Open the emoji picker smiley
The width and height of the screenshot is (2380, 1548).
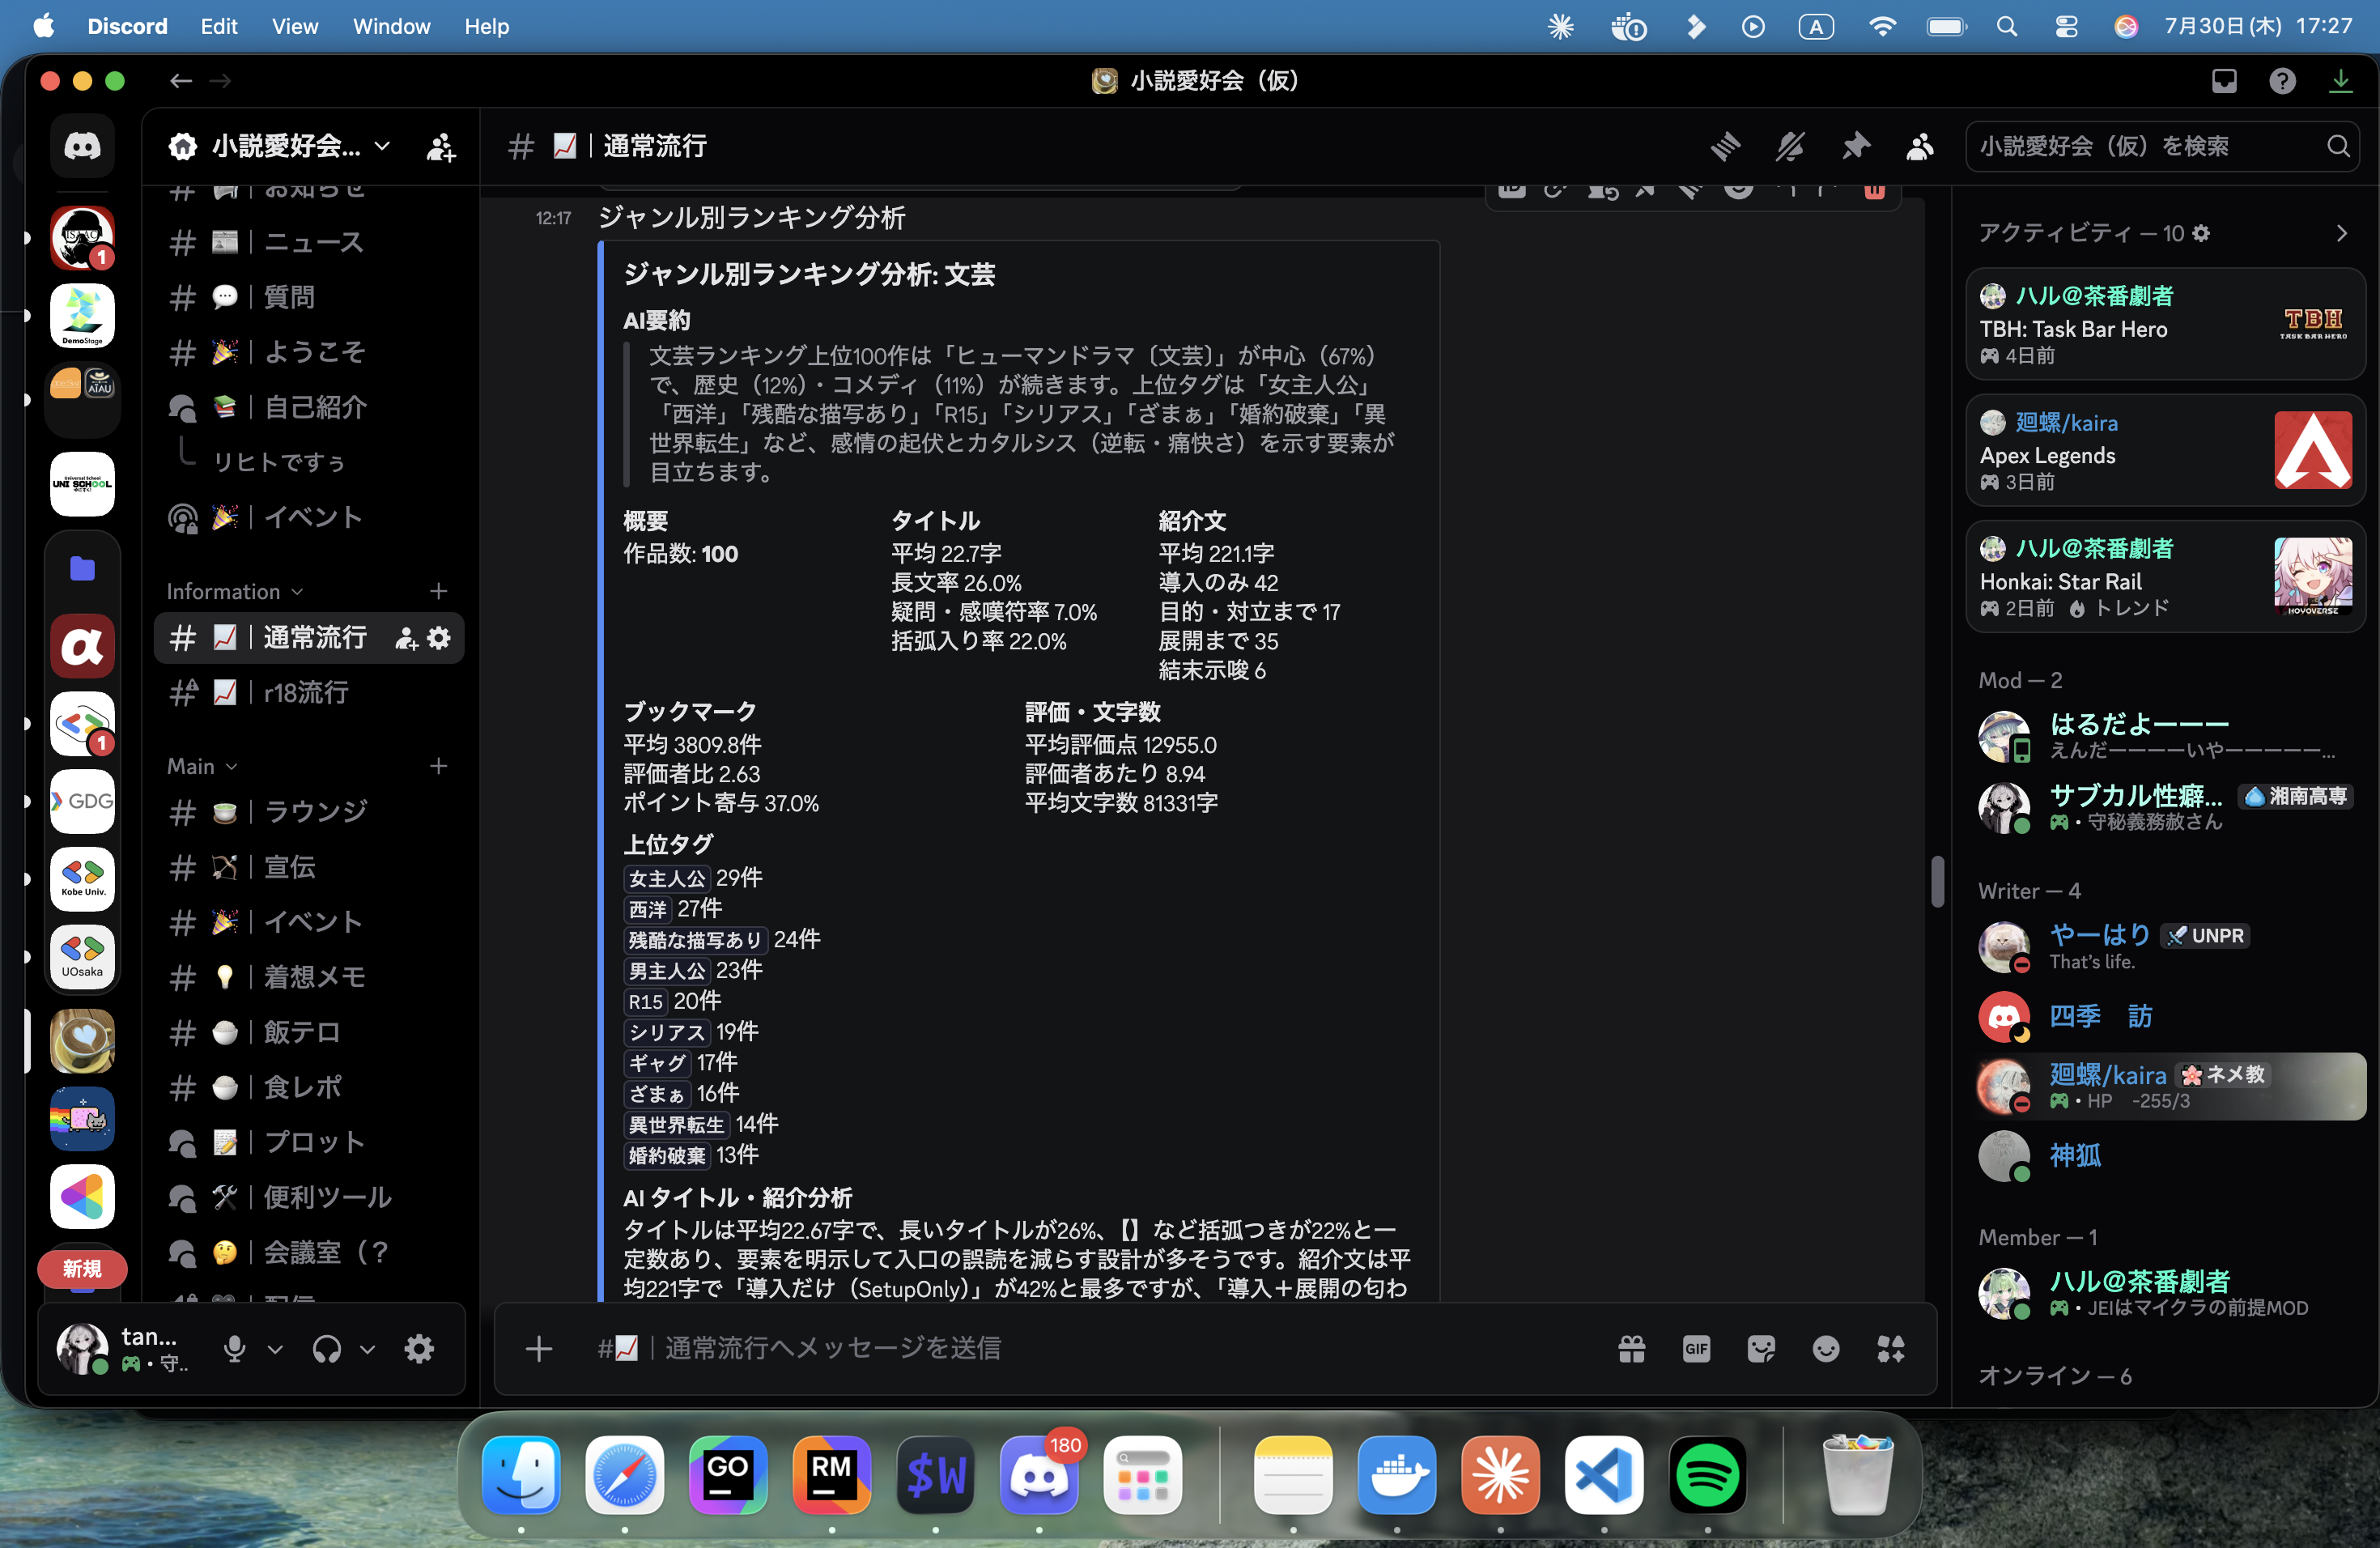coord(1826,1348)
